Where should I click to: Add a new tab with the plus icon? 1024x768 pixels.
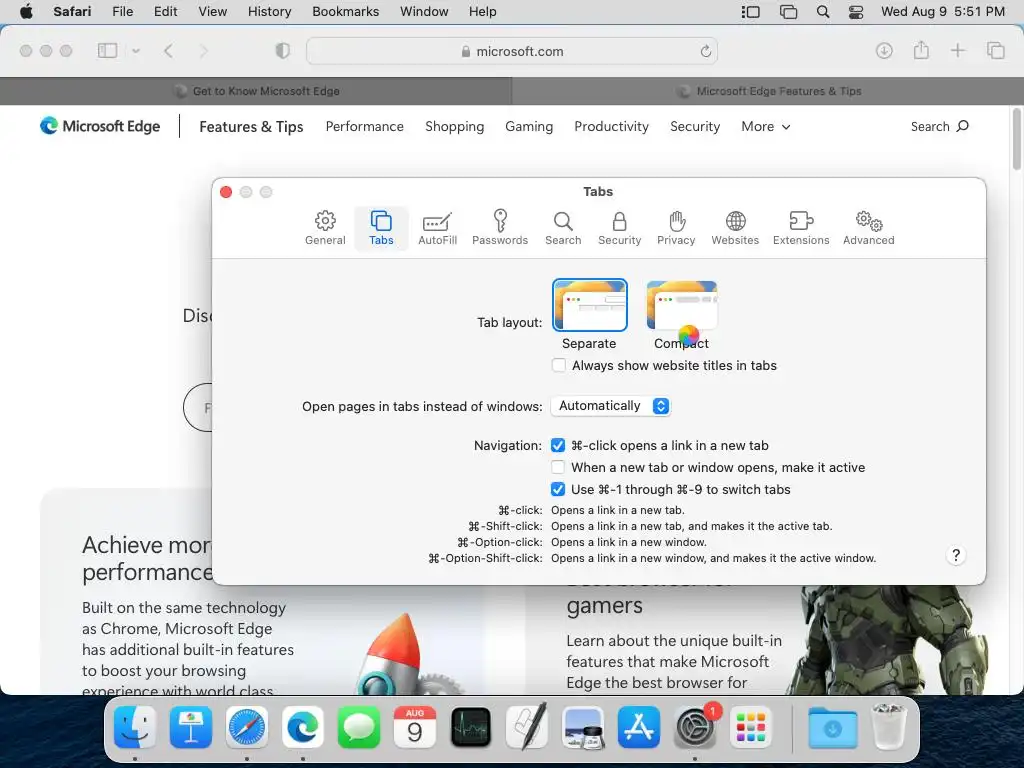pyautogui.click(x=957, y=50)
